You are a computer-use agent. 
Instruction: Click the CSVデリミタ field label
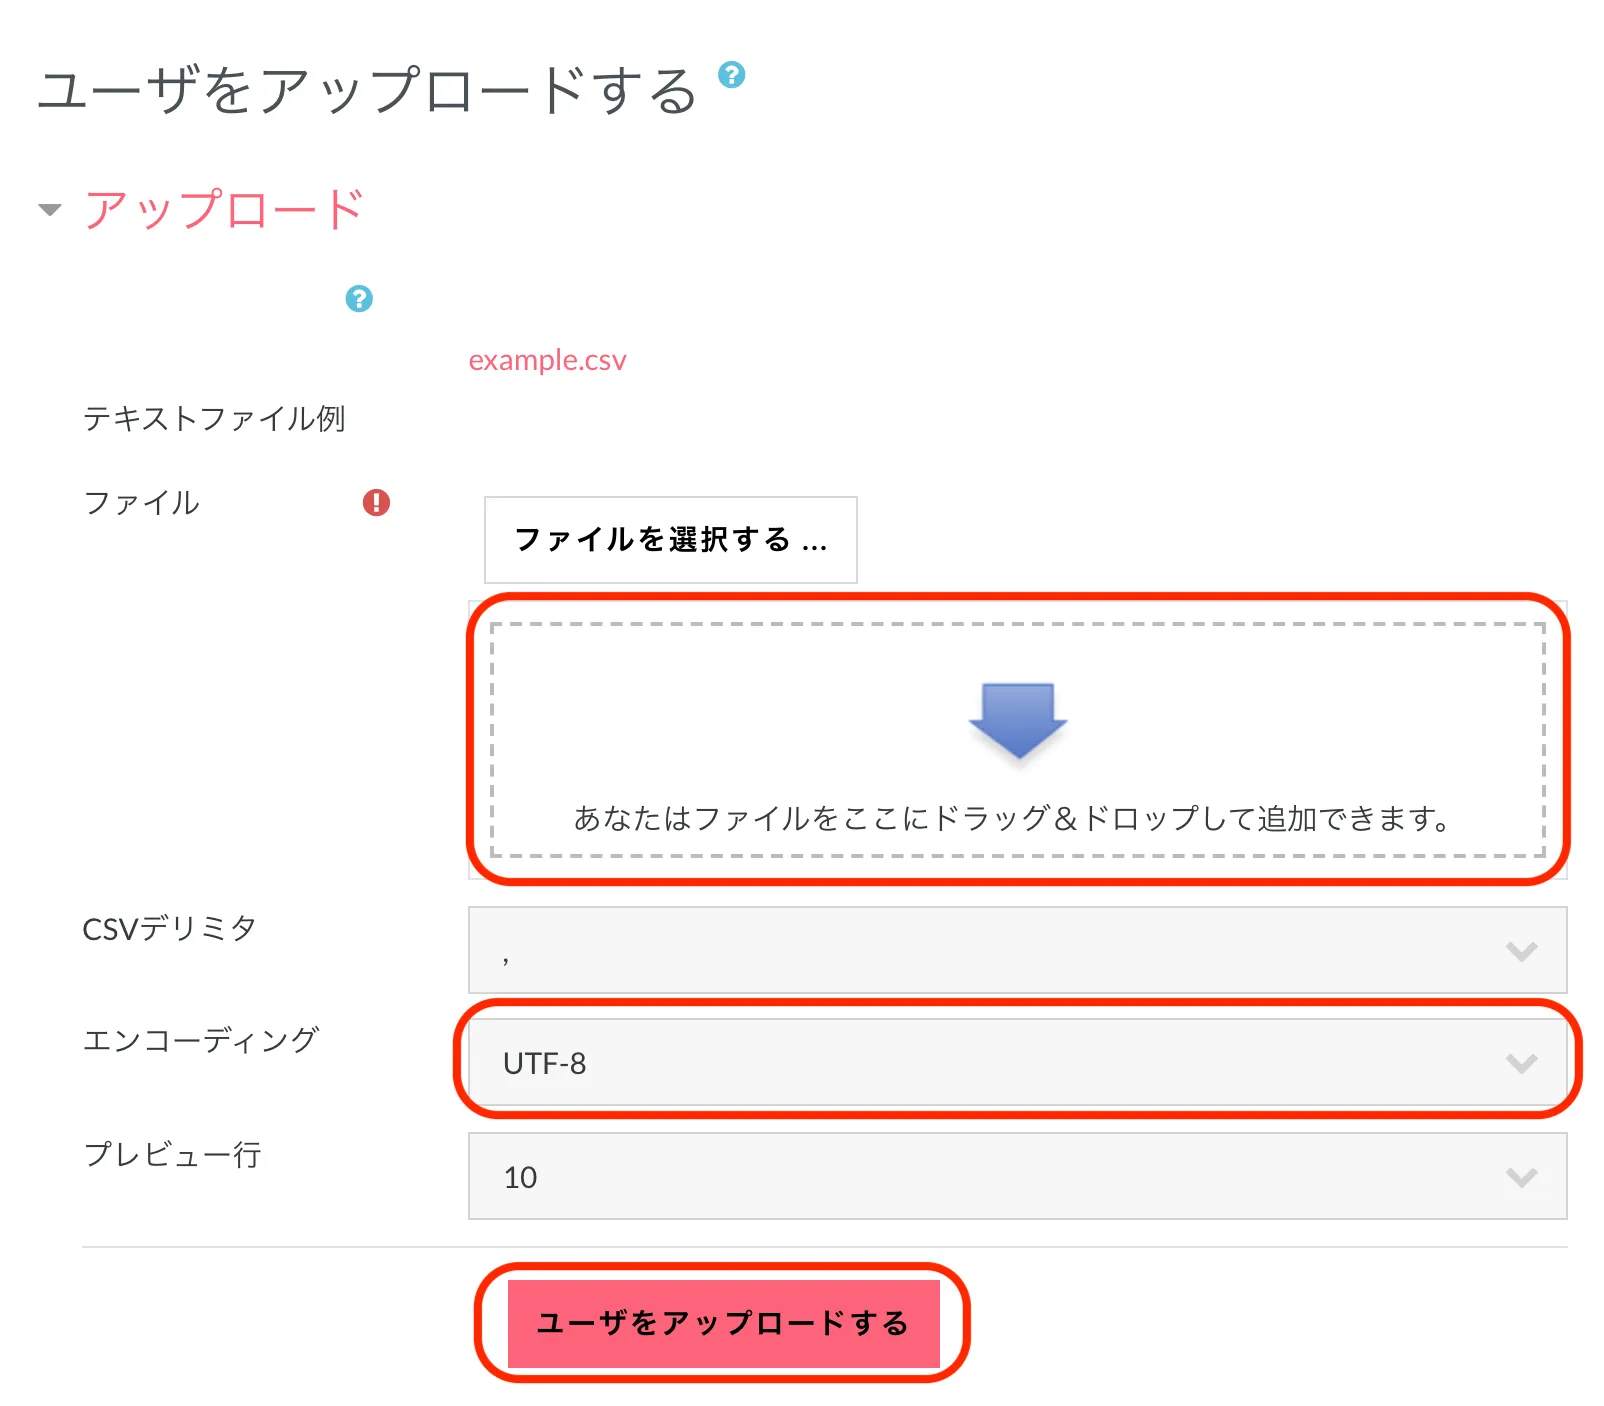pos(169,929)
